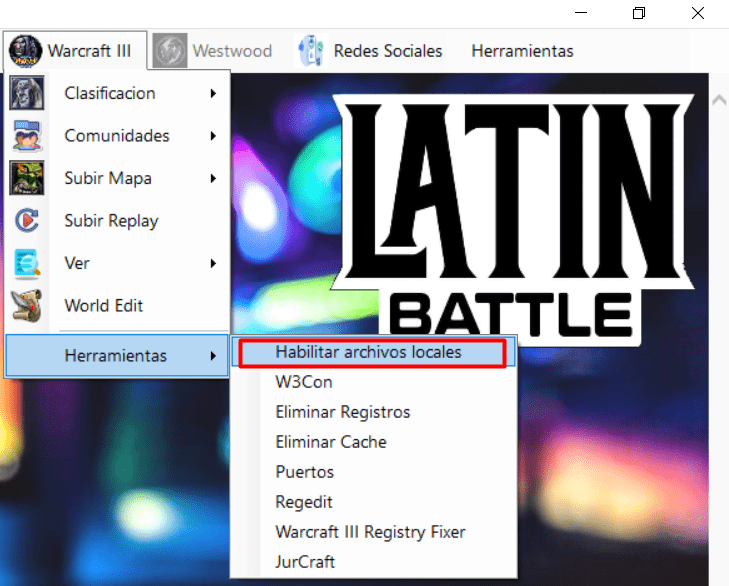The height and width of the screenshot is (586, 729).
Task: Click the Subir Replay play icon
Action: [x=27, y=220]
